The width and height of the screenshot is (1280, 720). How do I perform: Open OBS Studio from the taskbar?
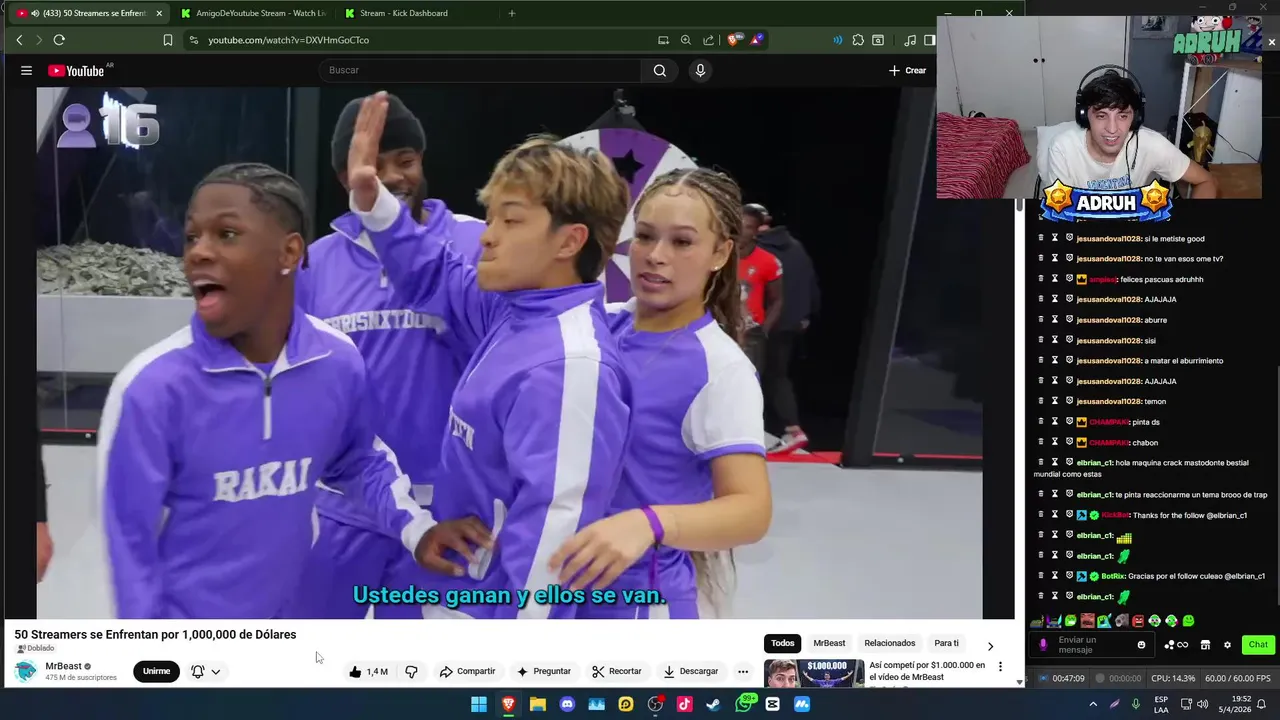655,704
